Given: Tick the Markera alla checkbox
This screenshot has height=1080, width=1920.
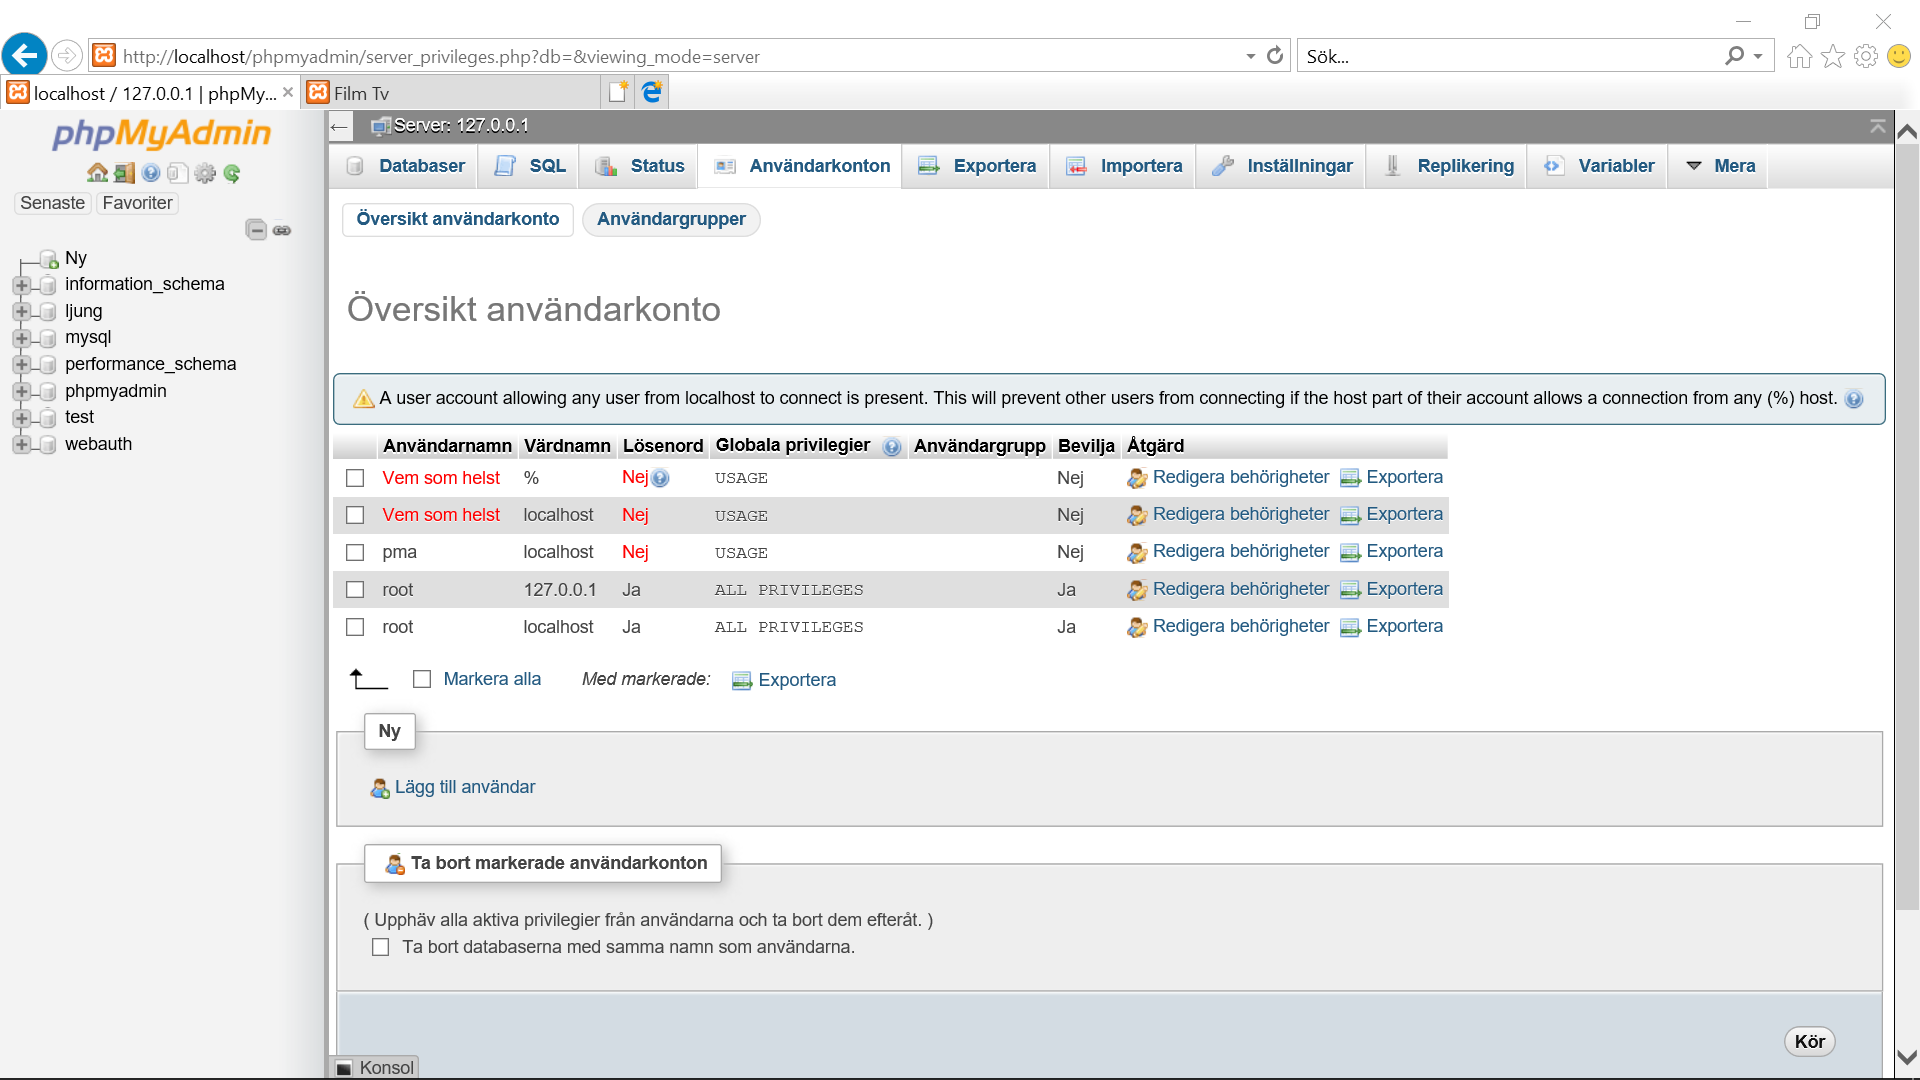Looking at the screenshot, I should tap(422, 679).
